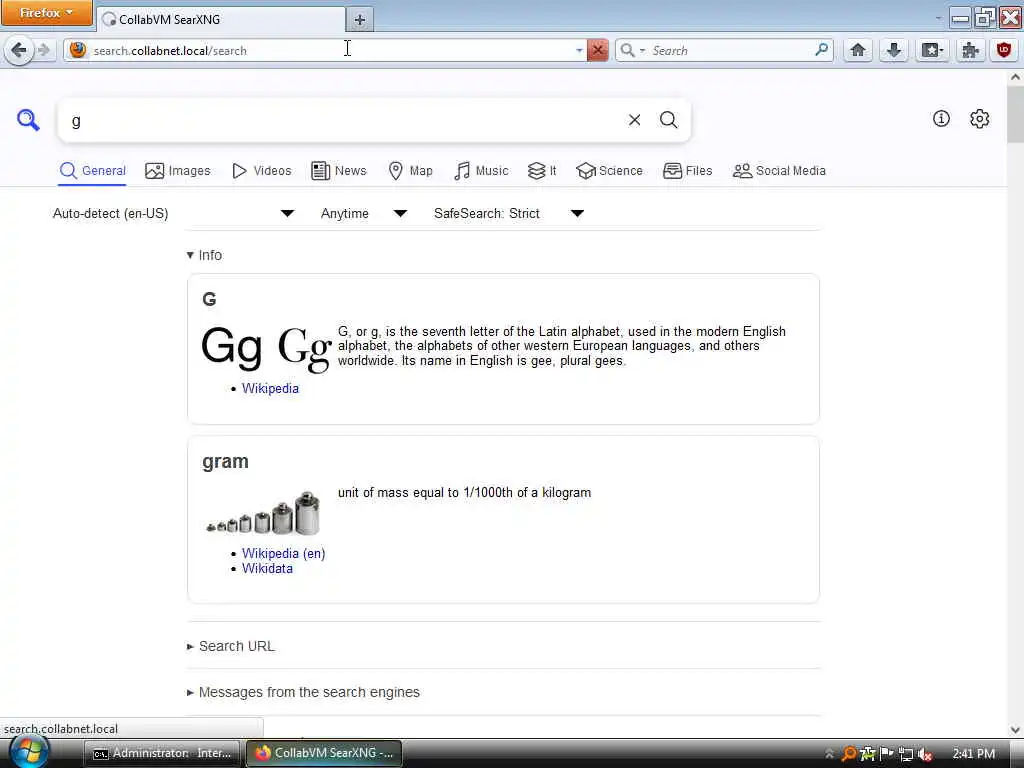
Task: Switch to the News tab
Action: (x=338, y=171)
